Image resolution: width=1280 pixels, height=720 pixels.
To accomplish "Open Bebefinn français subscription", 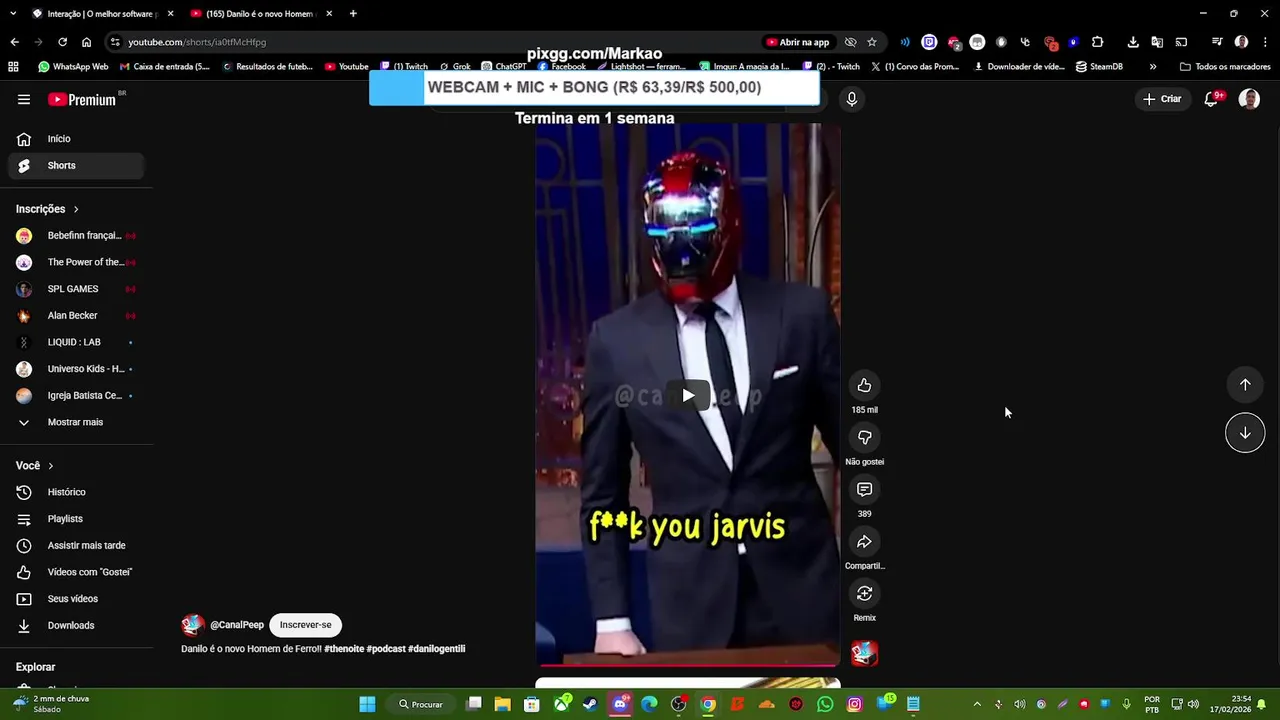I will [76, 236].
